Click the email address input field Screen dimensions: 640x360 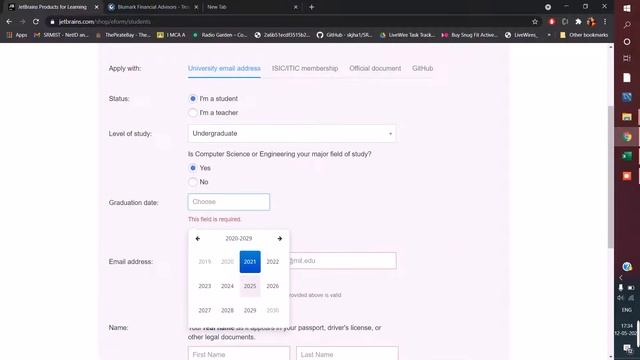pyautogui.click(x=343, y=261)
